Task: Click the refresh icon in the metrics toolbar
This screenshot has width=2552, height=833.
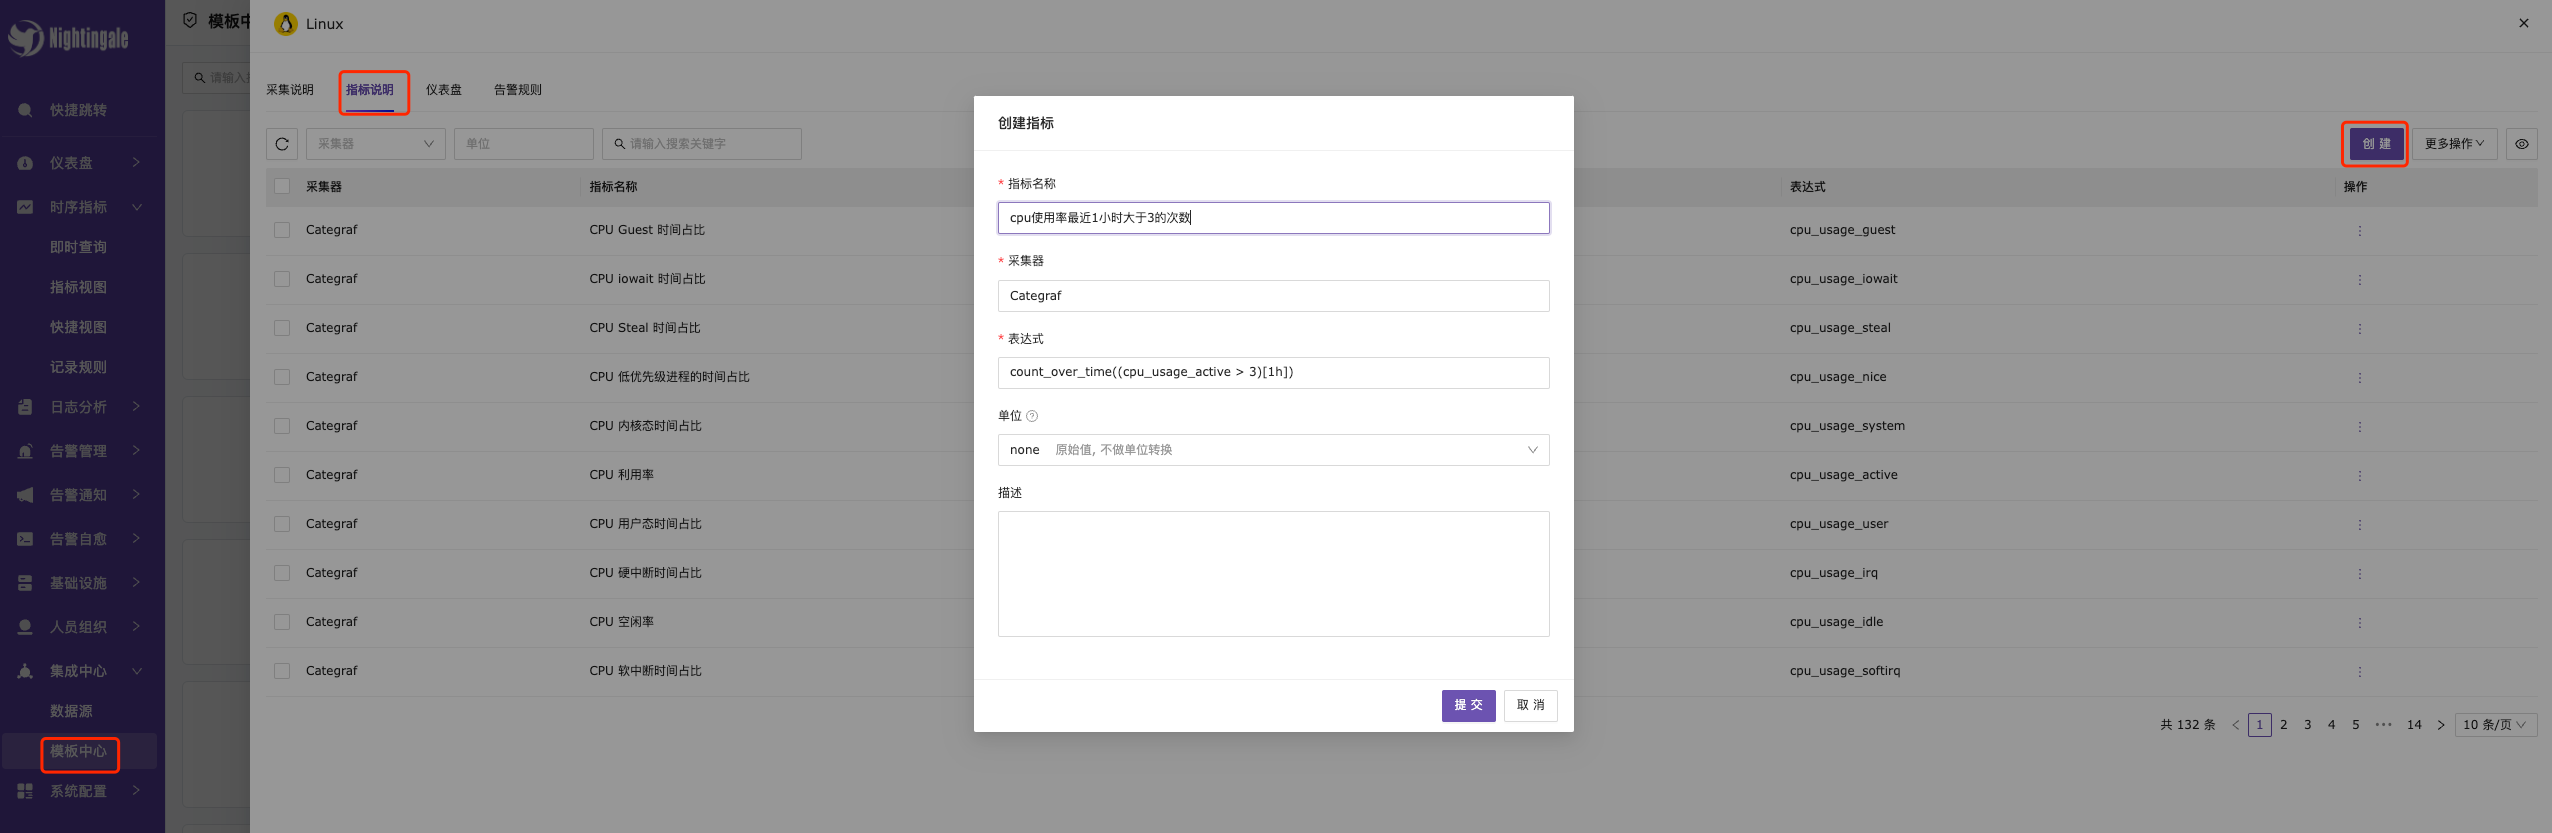Action: [x=282, y=144]
